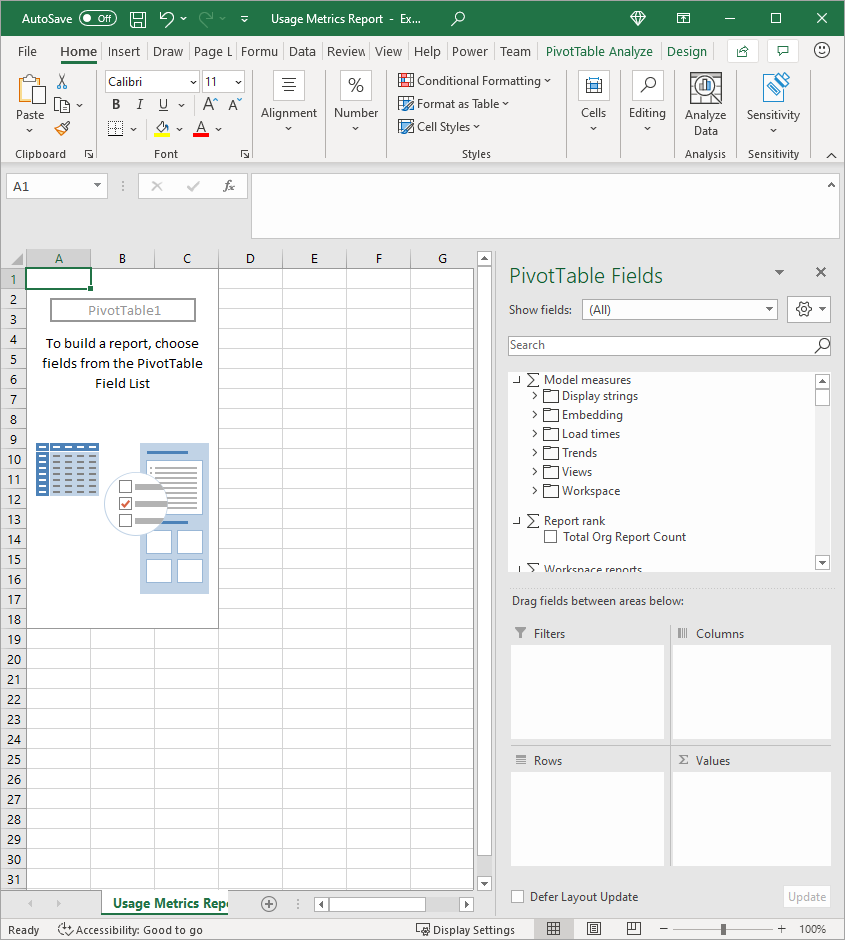Toggle AutoSave off switch
Screen dimensions: 845x940
(97, 18)
